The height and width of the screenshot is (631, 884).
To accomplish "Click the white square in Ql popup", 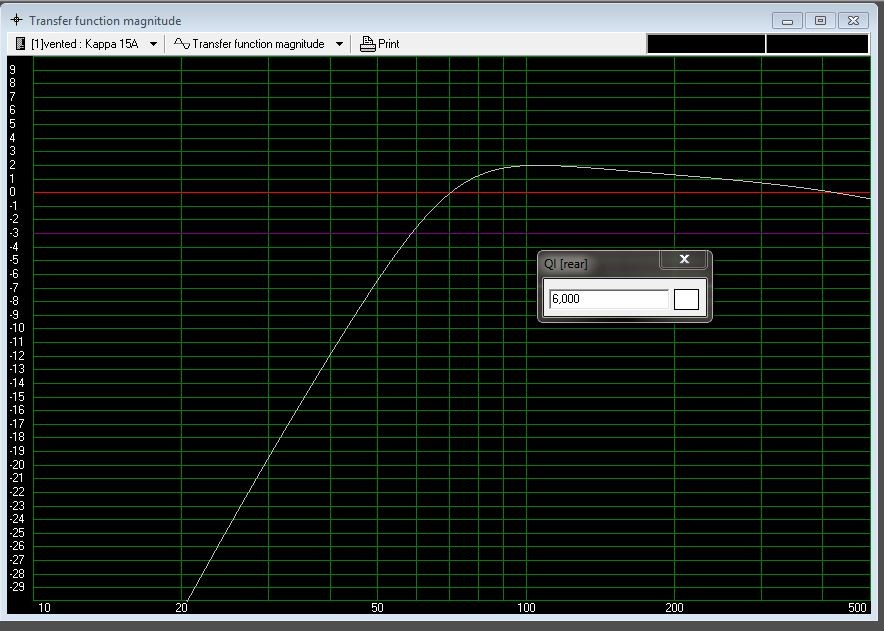I will click(x=686, y=299).
